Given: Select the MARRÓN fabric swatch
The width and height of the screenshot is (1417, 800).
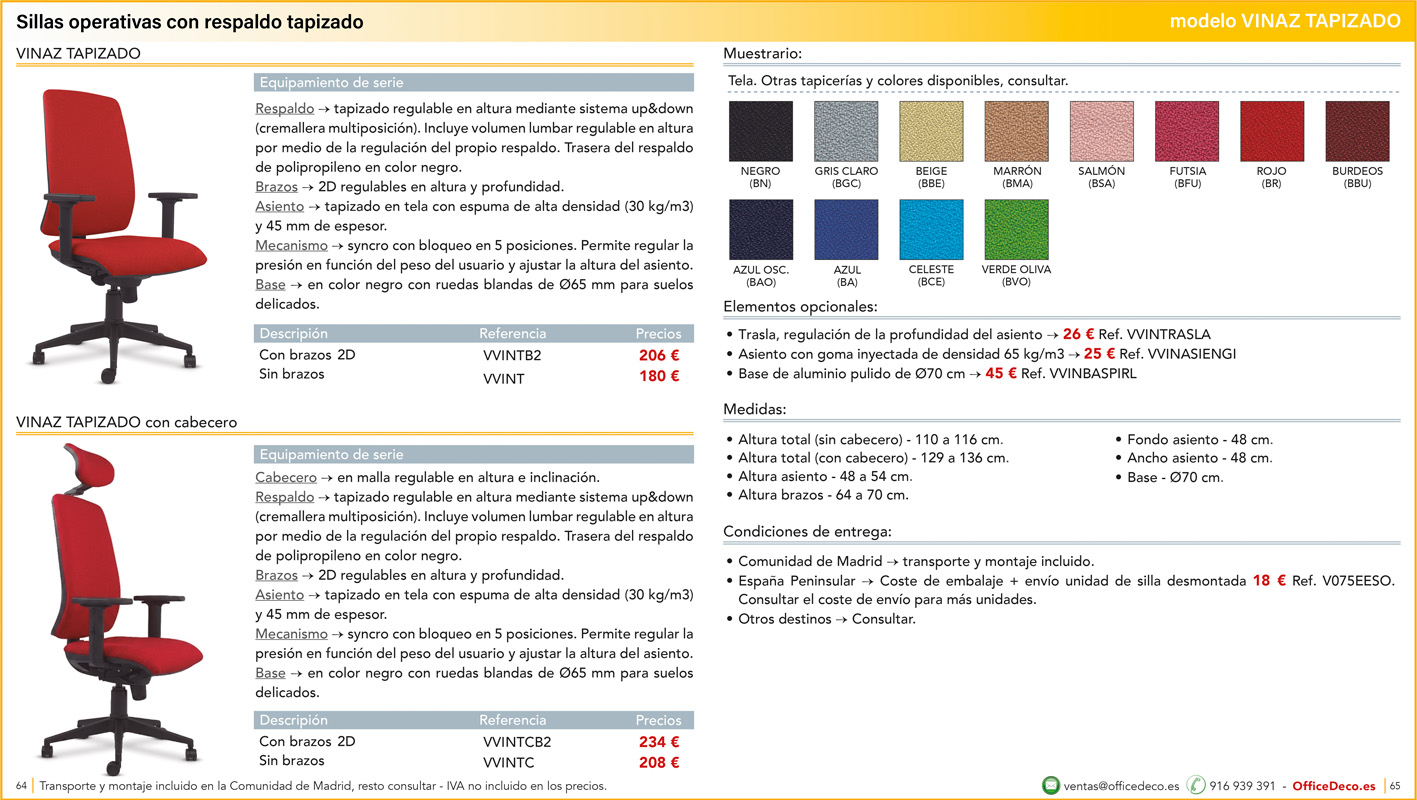Looking at the screenshot, I should [1017, 131].
